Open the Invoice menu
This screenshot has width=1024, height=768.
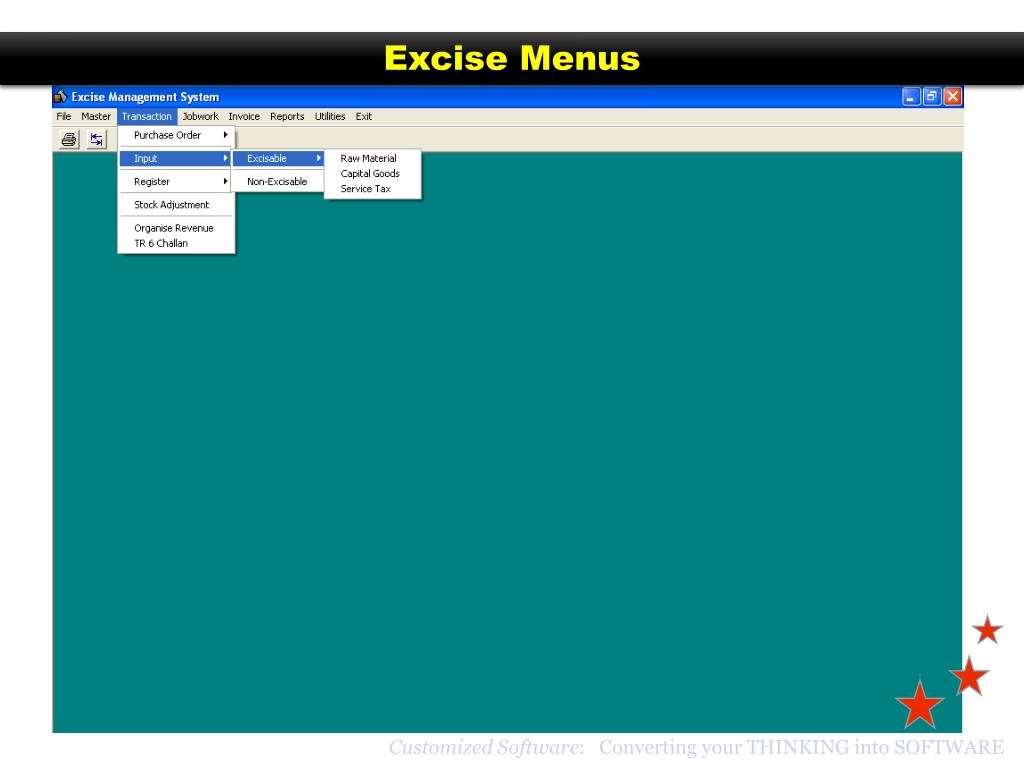click(x=244, y=116)
